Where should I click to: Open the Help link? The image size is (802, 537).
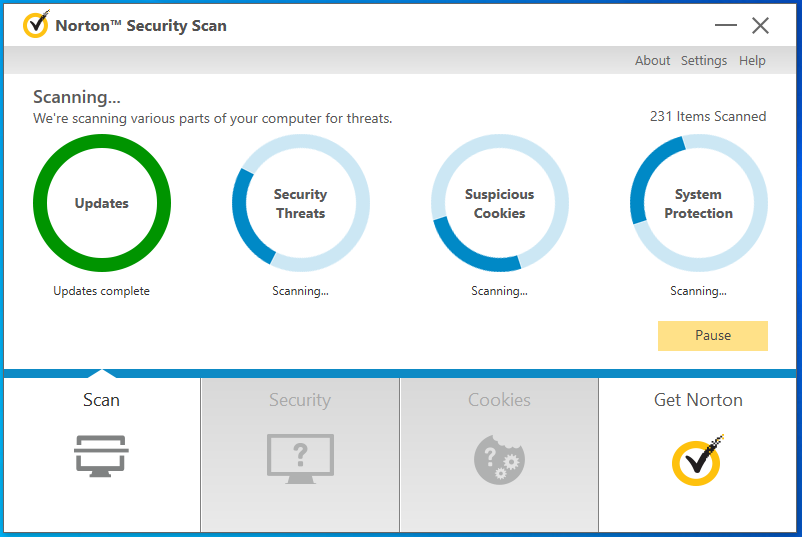(752, 61)
